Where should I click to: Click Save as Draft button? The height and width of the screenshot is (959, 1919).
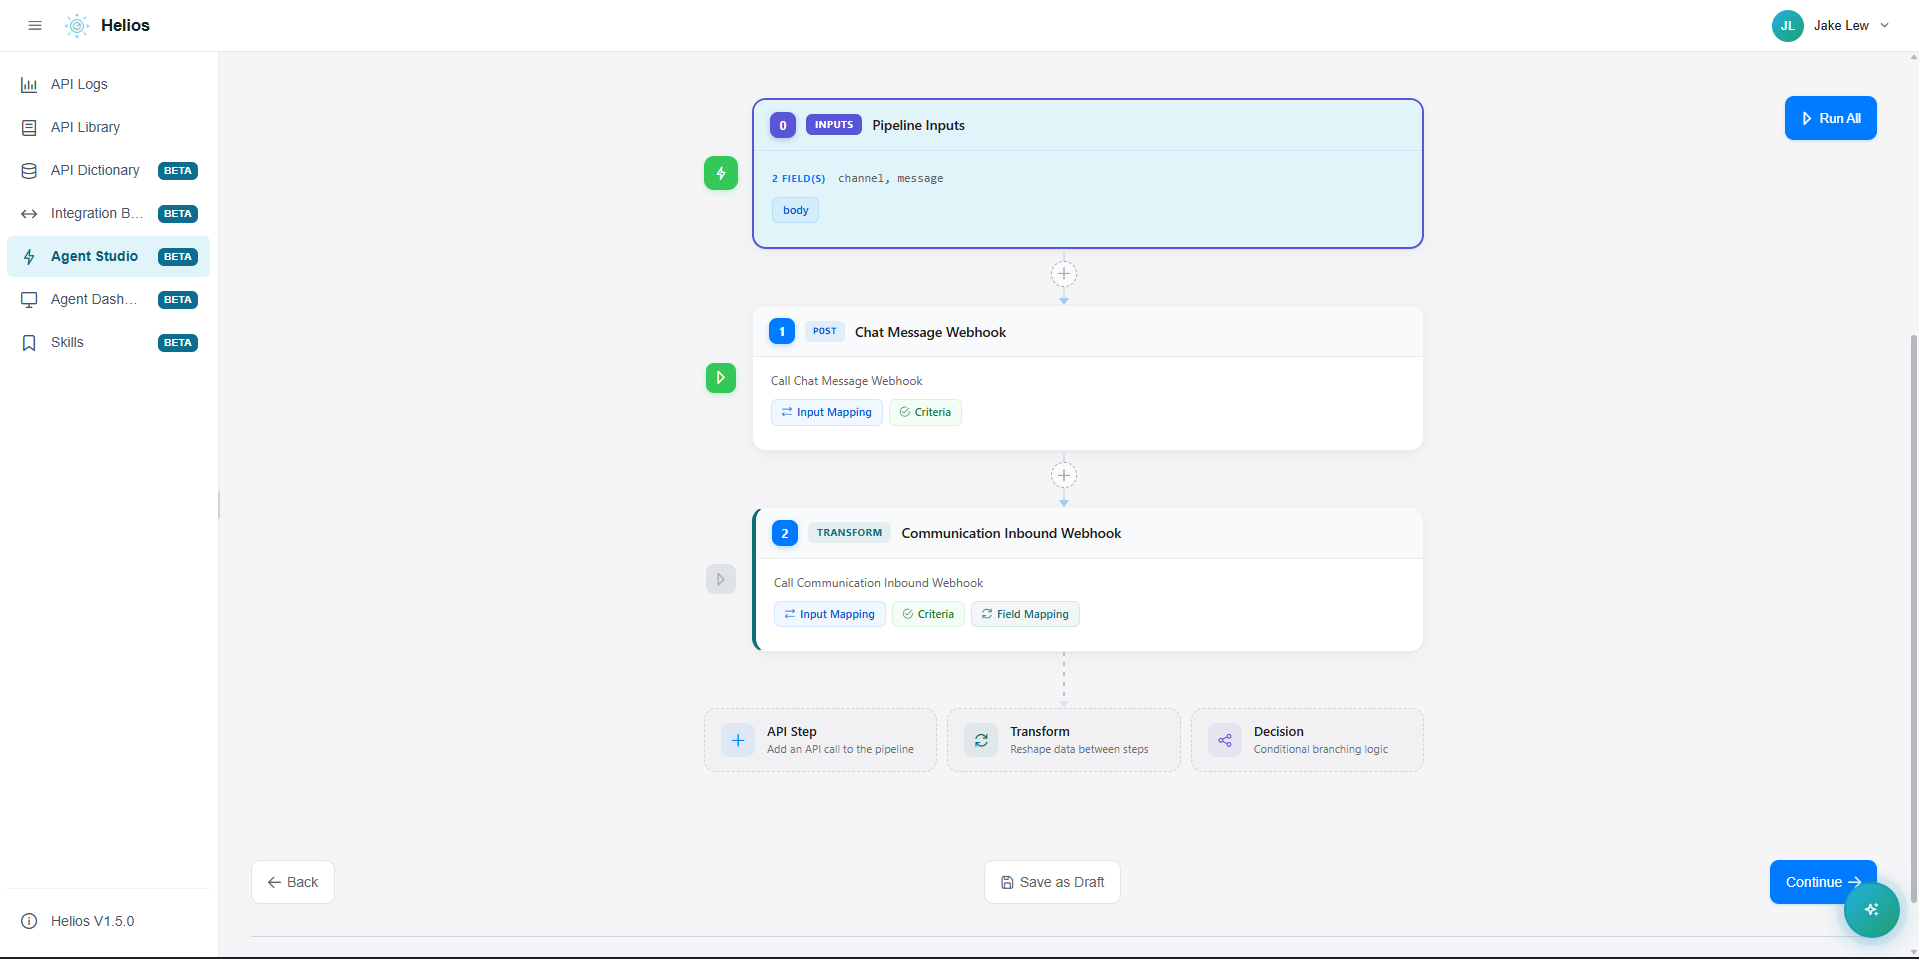click(1052, 882)
